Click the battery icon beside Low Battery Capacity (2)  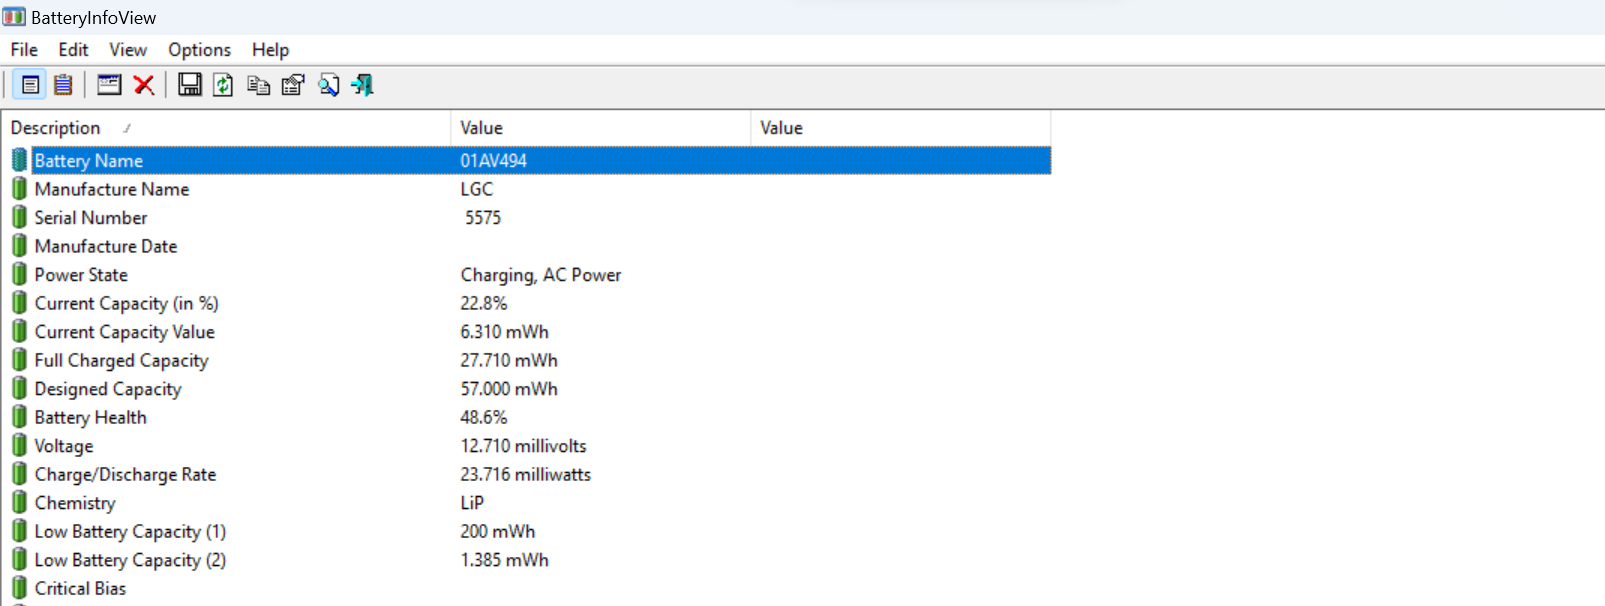[19, 559]
